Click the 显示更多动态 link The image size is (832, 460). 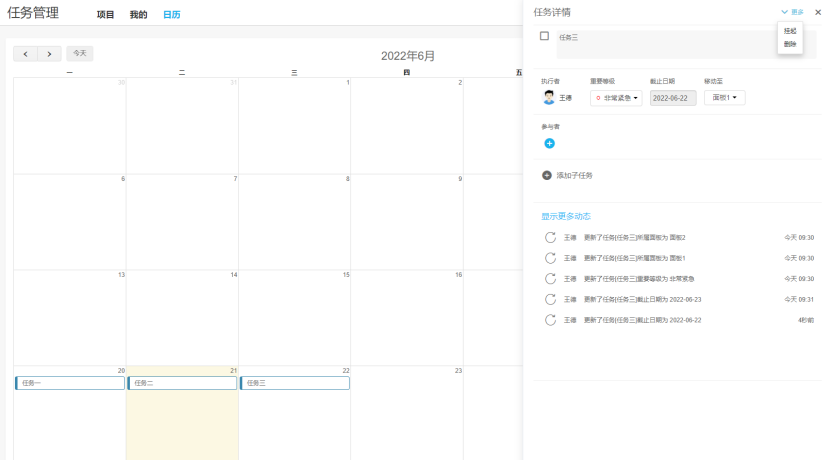click(x=566, y=216)
